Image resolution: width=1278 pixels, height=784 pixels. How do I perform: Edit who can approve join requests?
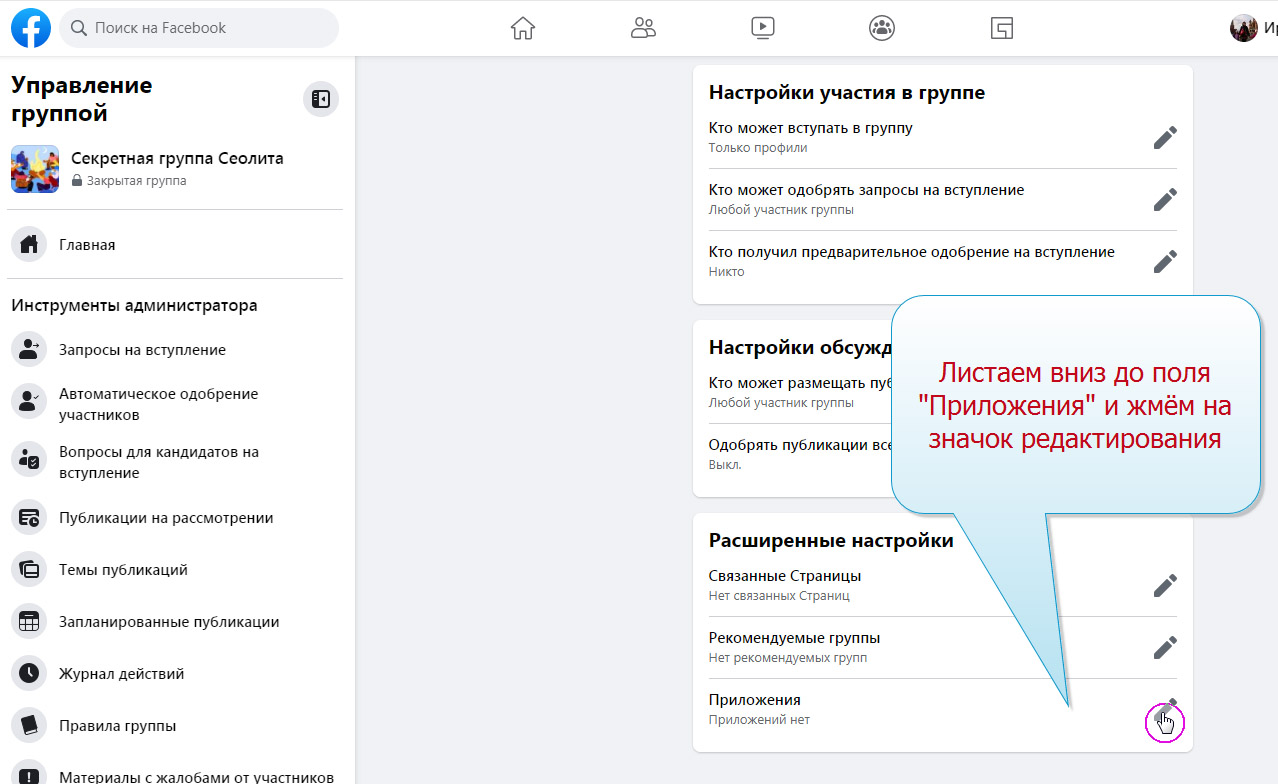tap(1164, 200)
